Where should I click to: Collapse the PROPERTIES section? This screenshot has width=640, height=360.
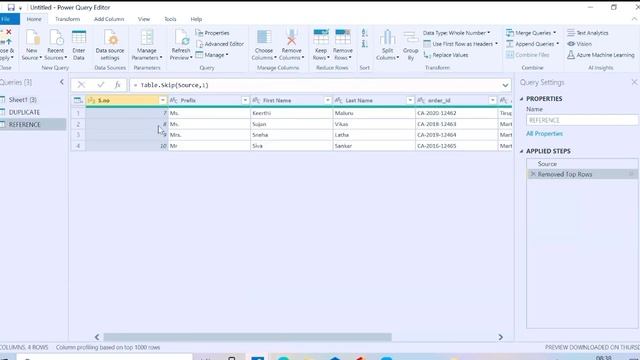tap(522, 99)
